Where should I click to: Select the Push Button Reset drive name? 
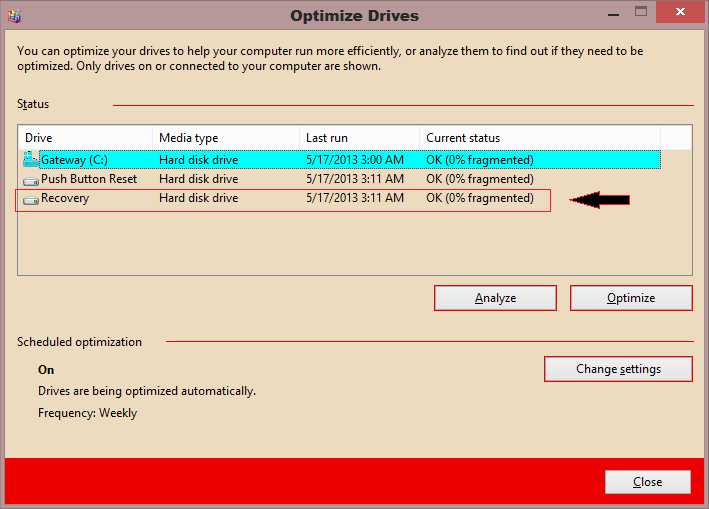pos(89,179)
